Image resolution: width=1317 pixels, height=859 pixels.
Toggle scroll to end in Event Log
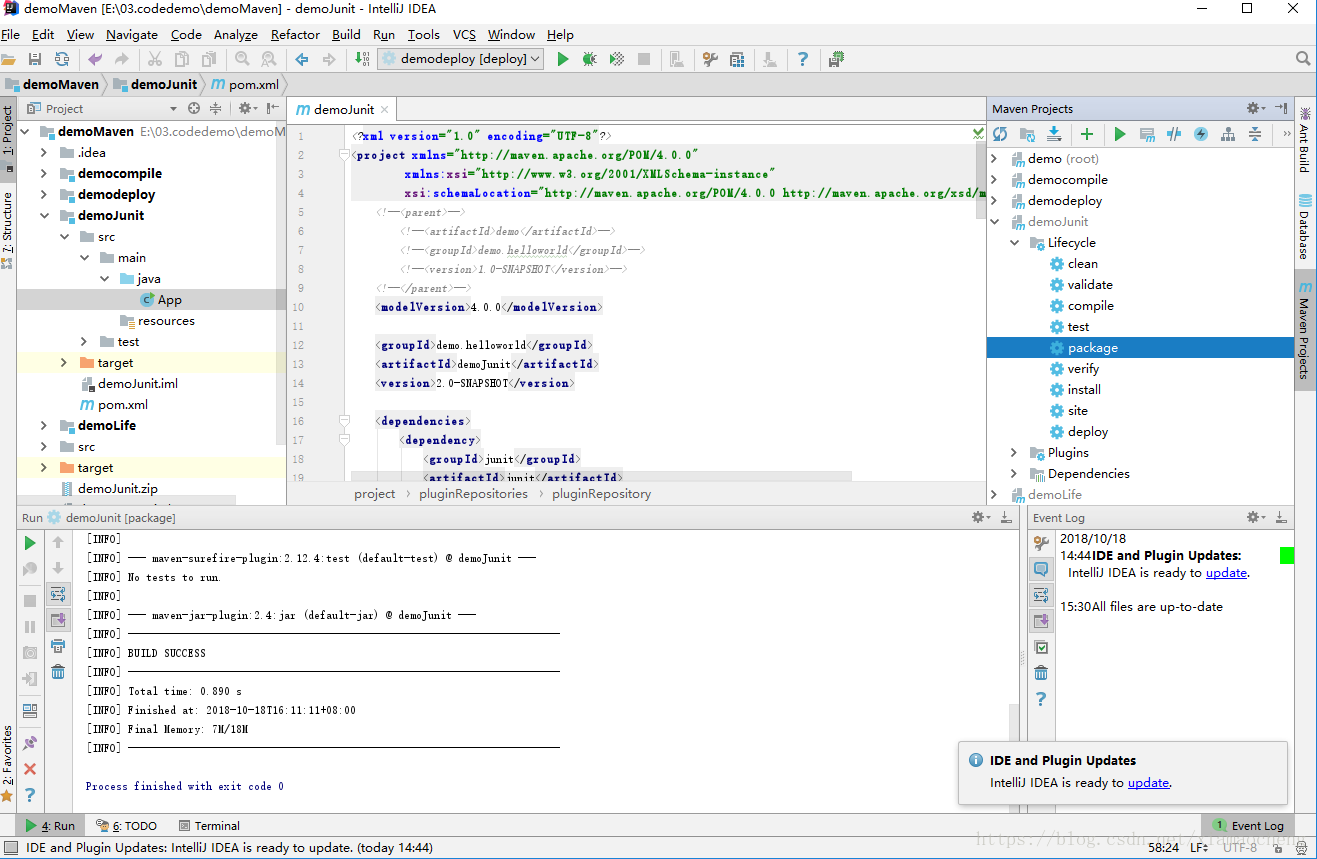pyautogui.click(x=1041, y=621)
